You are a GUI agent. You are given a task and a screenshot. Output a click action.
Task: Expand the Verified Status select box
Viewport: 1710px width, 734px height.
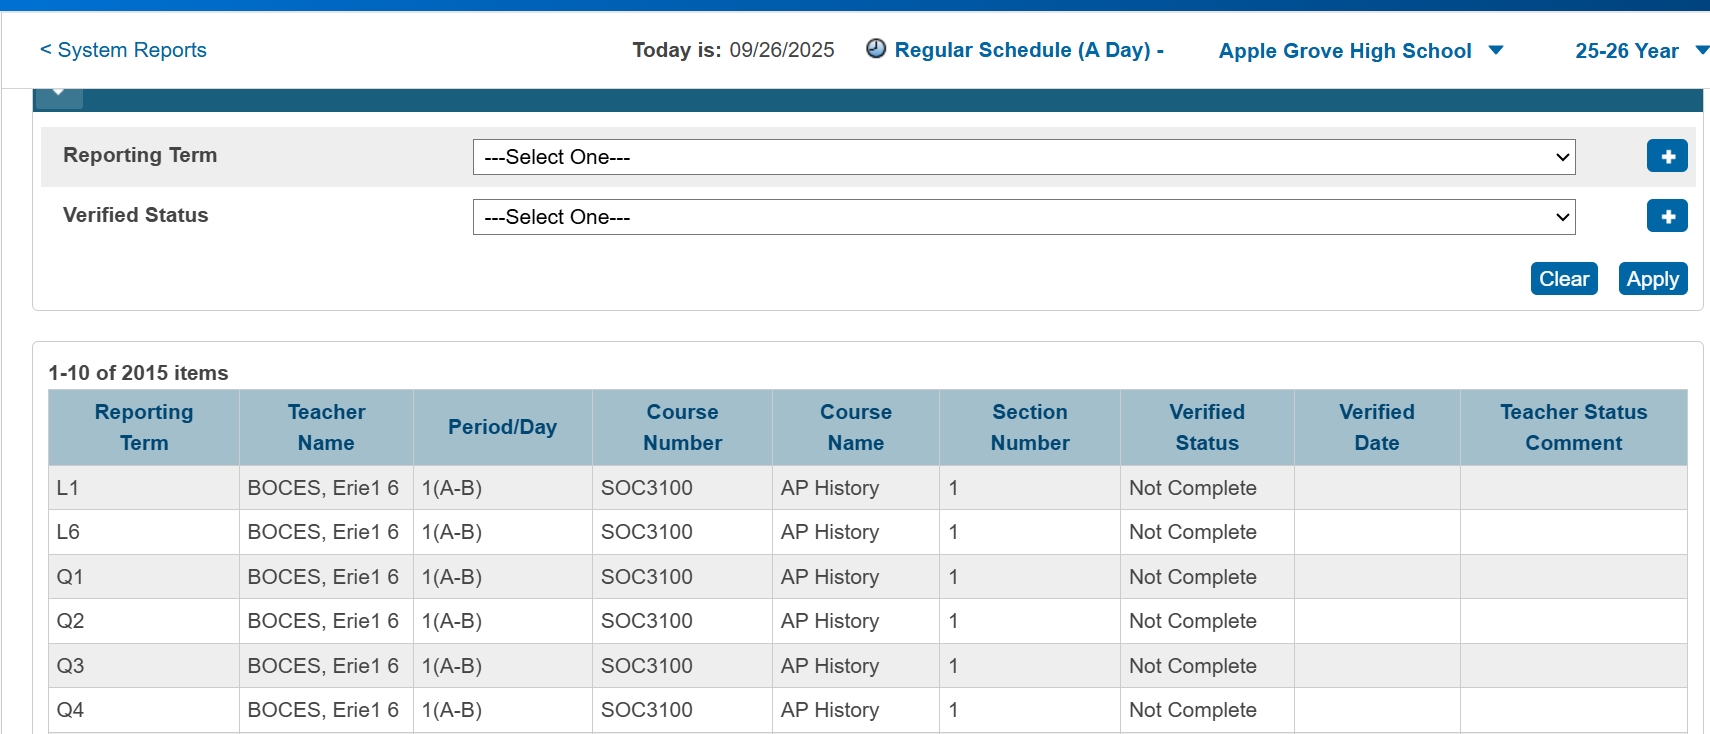click(1023, 217)
